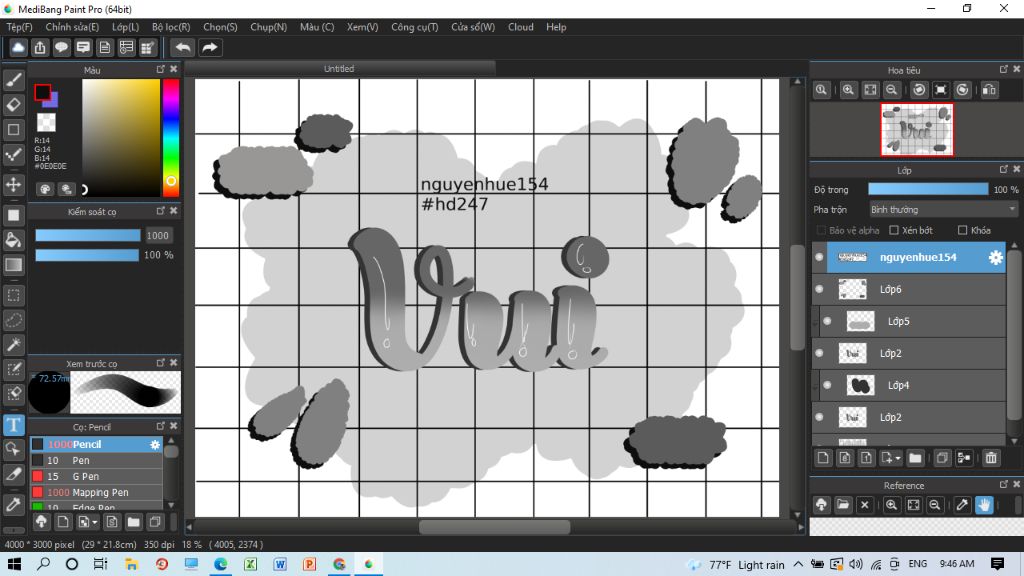Toggle the Khóa checkbox
Viewport: 1024px width, 576px height.
click(962, 231)
